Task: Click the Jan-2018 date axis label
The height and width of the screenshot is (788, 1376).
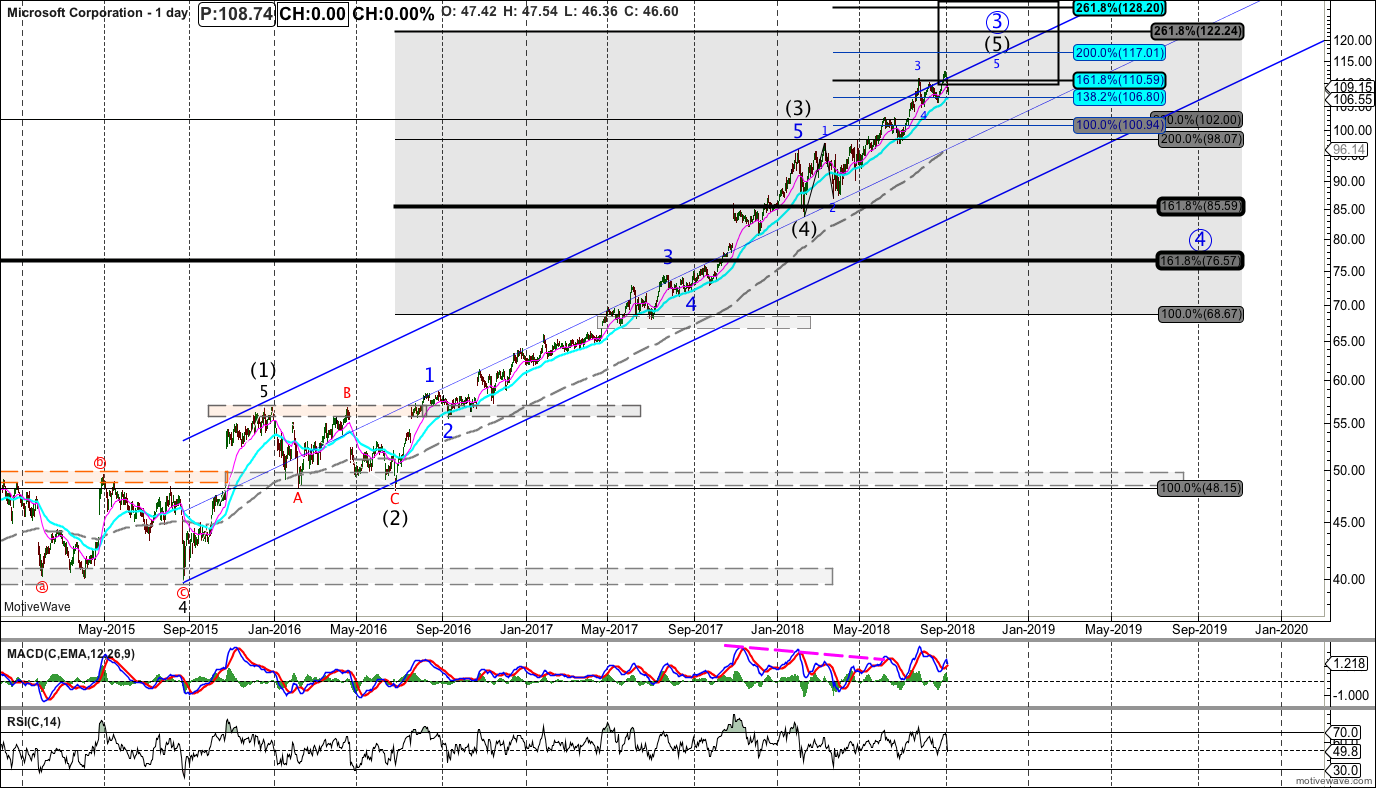Action: click(x=778, y=629)
